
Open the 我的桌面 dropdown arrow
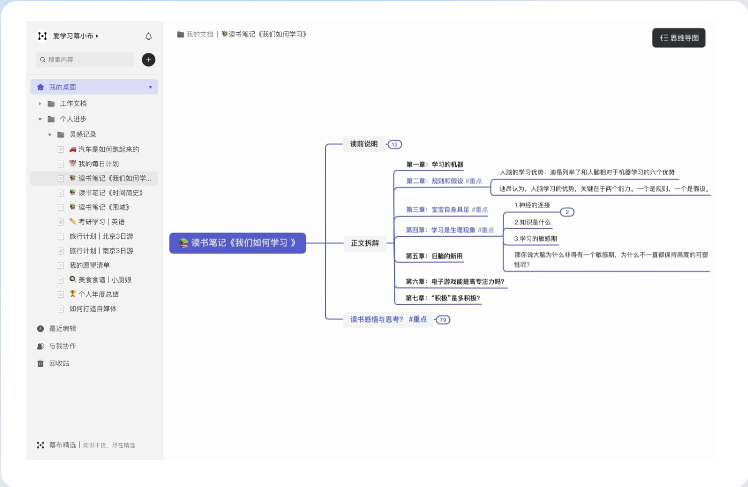150,87
